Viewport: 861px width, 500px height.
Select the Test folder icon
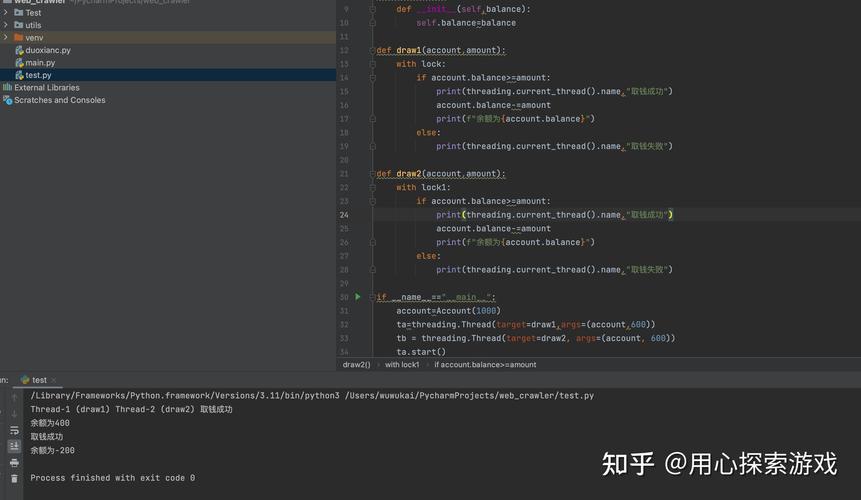coord(19,12)
